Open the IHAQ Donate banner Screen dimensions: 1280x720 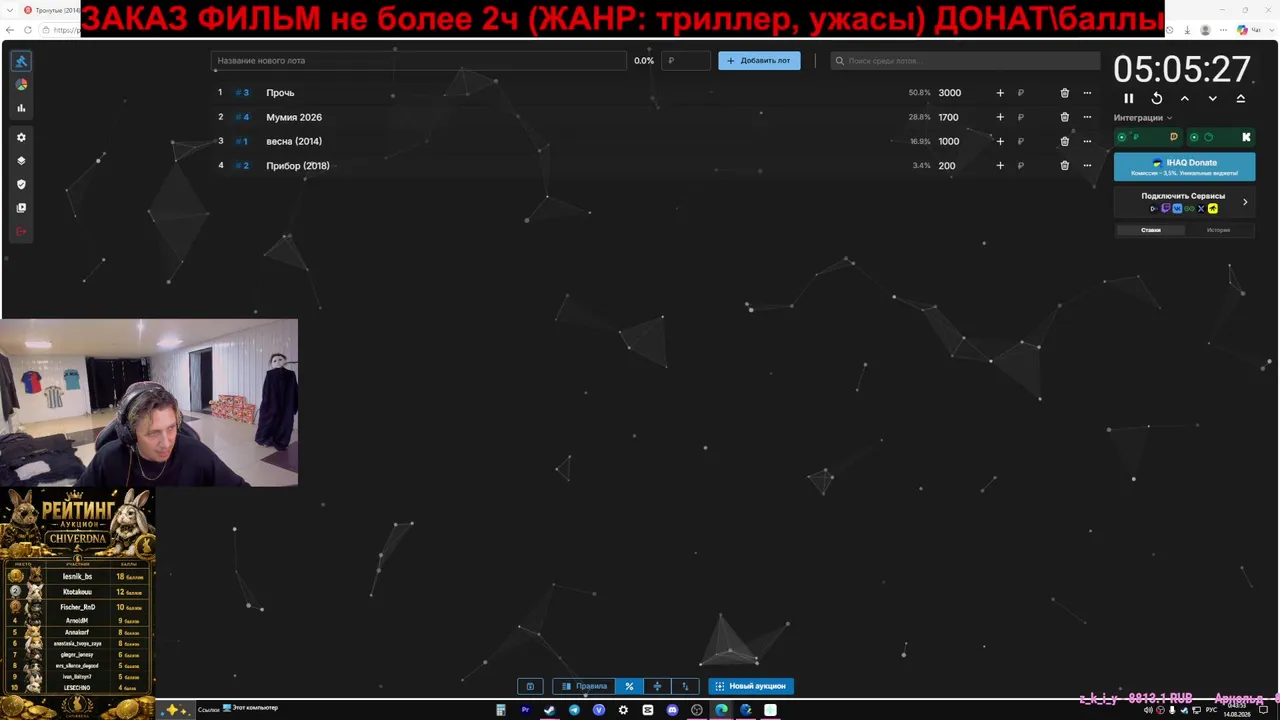coord(1185,167)
